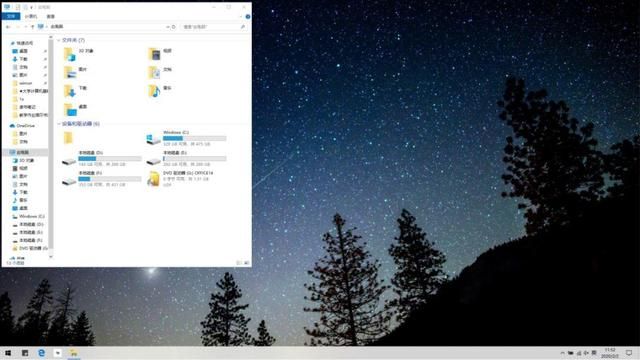
Task: Select the Pictures folder in the main pane
Action: pyautogui.click(x=70, y=73)
